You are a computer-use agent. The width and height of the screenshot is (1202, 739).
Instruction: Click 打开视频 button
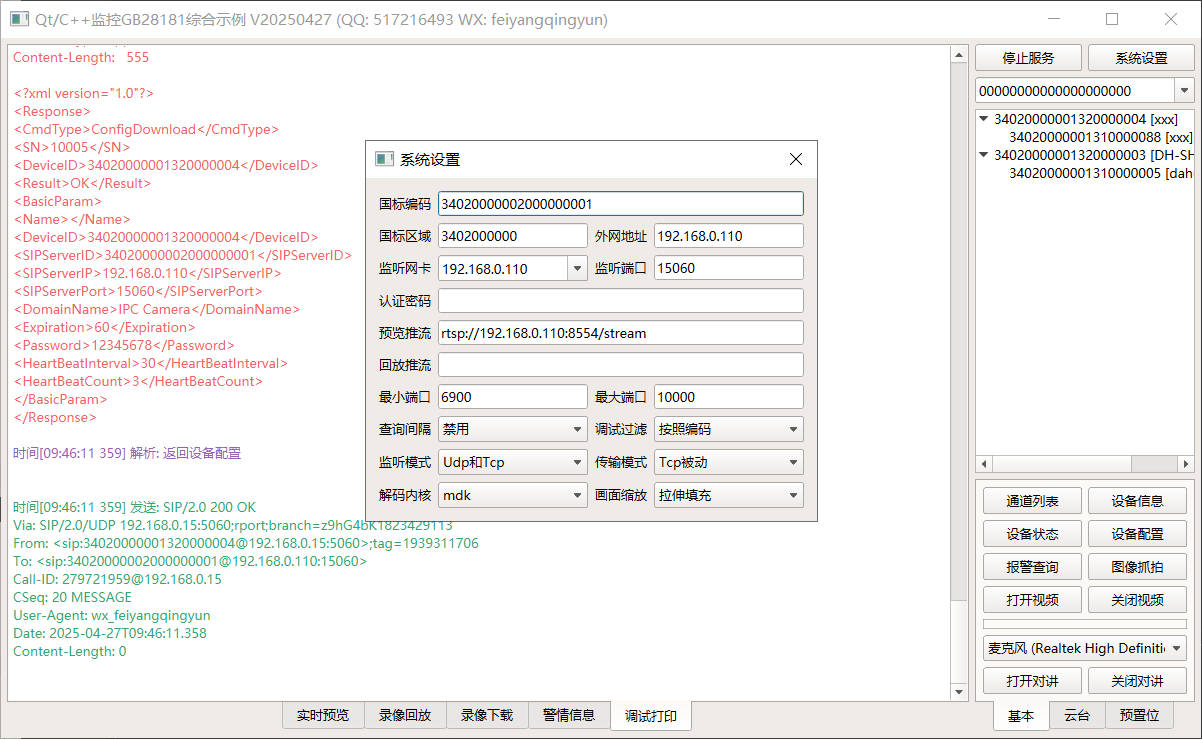[1033, 600]
